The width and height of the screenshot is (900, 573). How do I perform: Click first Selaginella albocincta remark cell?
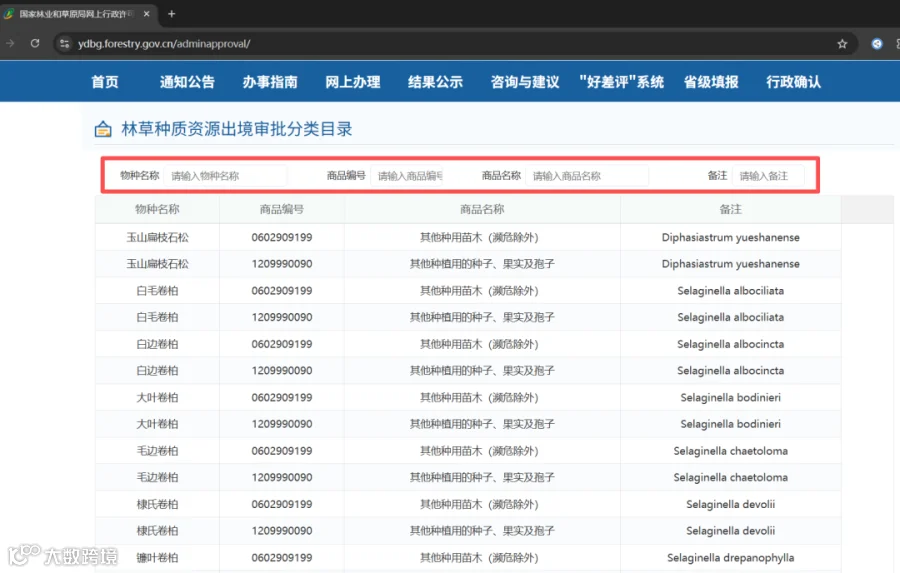pos(731,344)
